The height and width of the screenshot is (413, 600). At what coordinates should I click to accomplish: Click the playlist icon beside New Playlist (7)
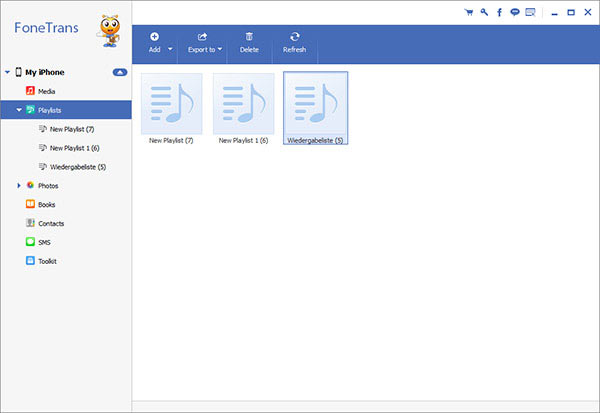43,129
